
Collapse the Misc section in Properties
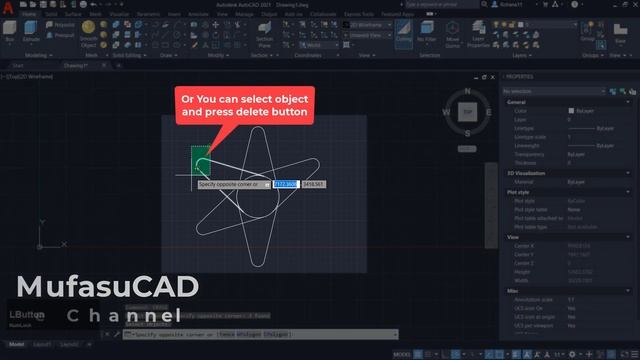(x=628, y=291)
